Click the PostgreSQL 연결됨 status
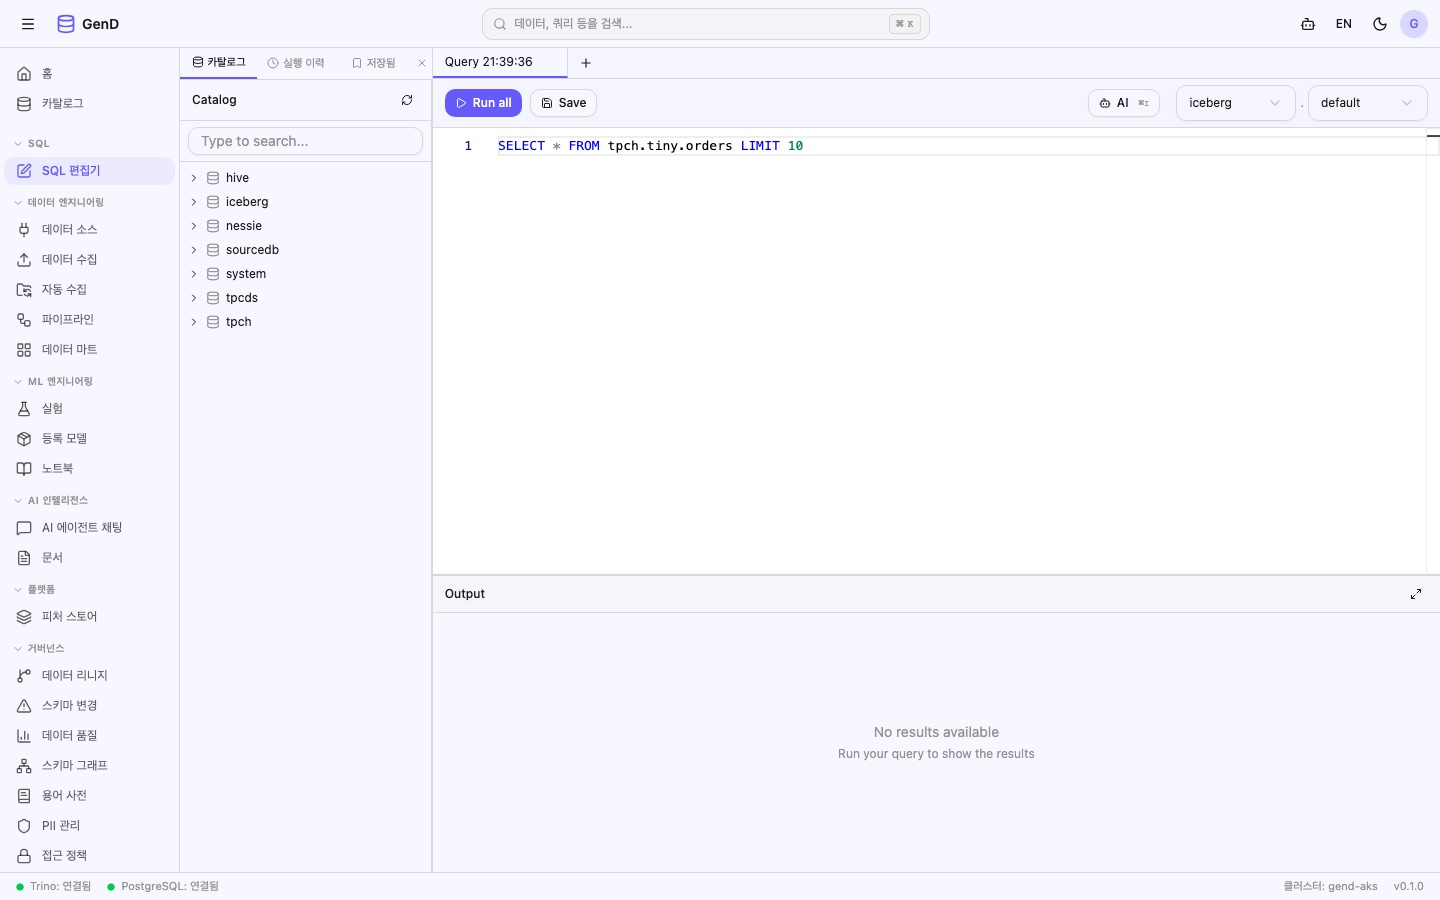The image size is (1440, 900). coord(163,886)
